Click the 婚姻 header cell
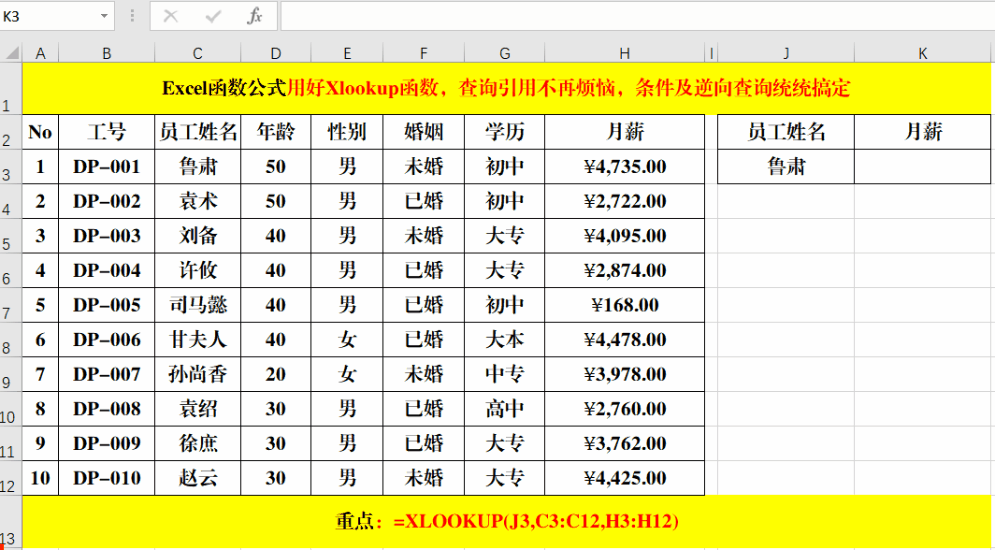995x550 pixels. click(x=424, y=132)
